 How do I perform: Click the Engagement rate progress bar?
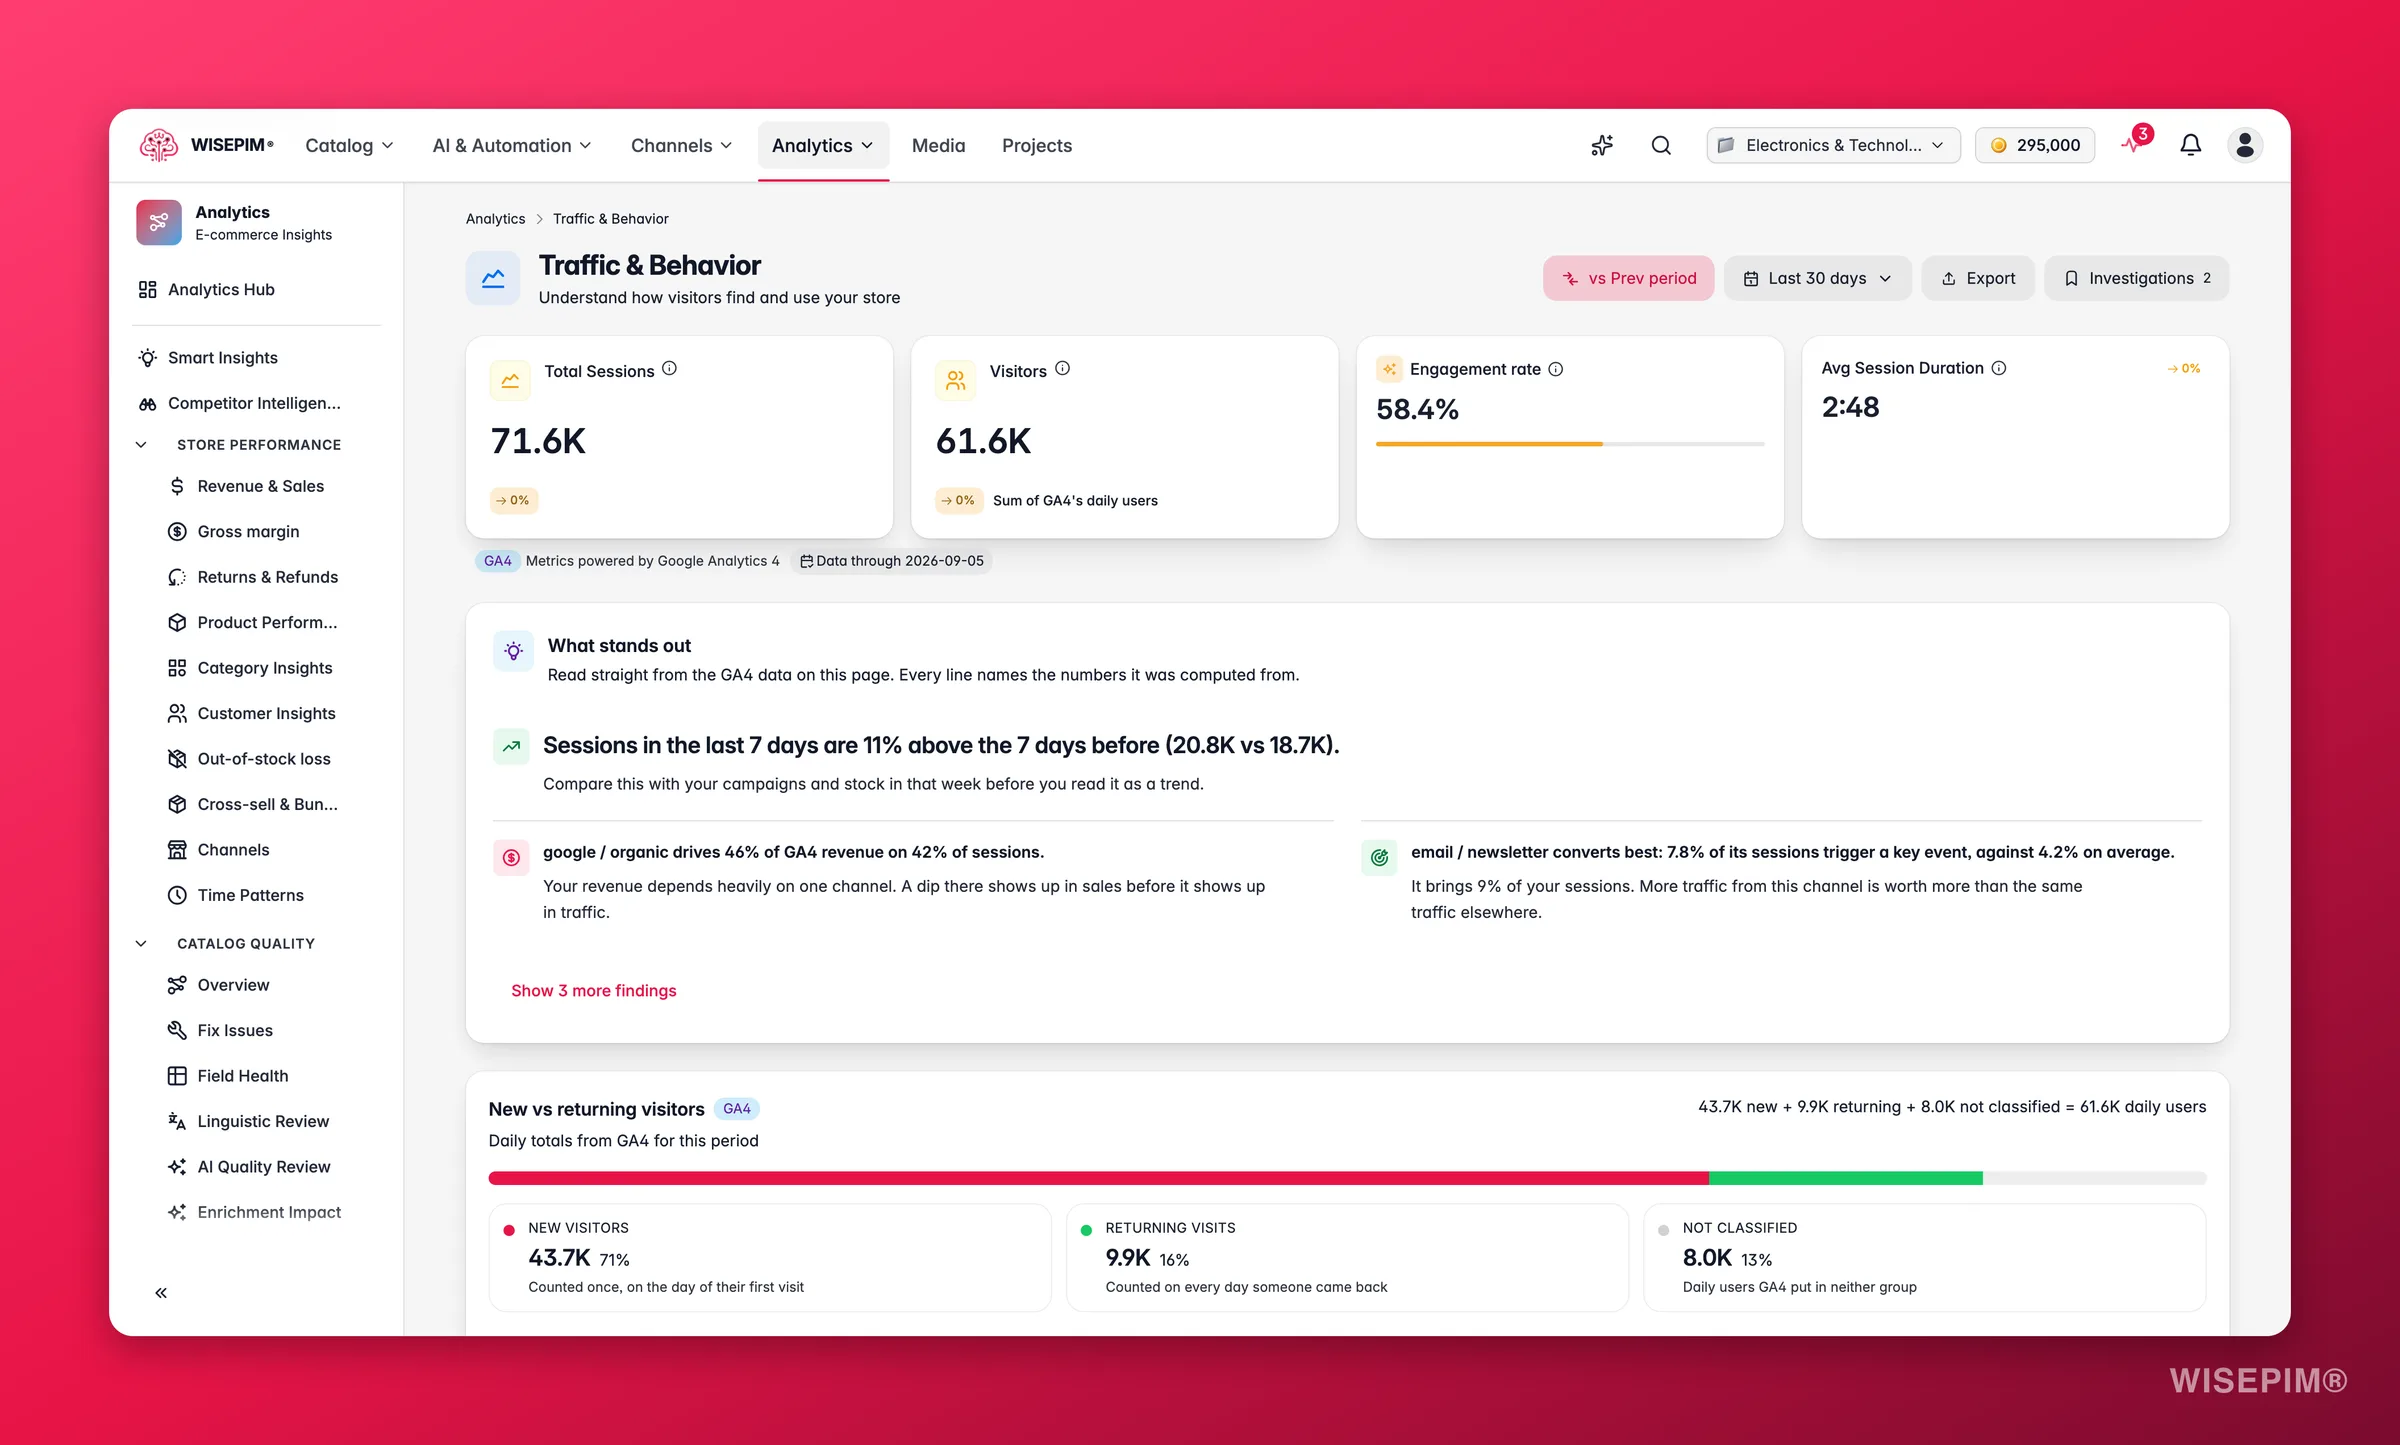(1570, 444)
